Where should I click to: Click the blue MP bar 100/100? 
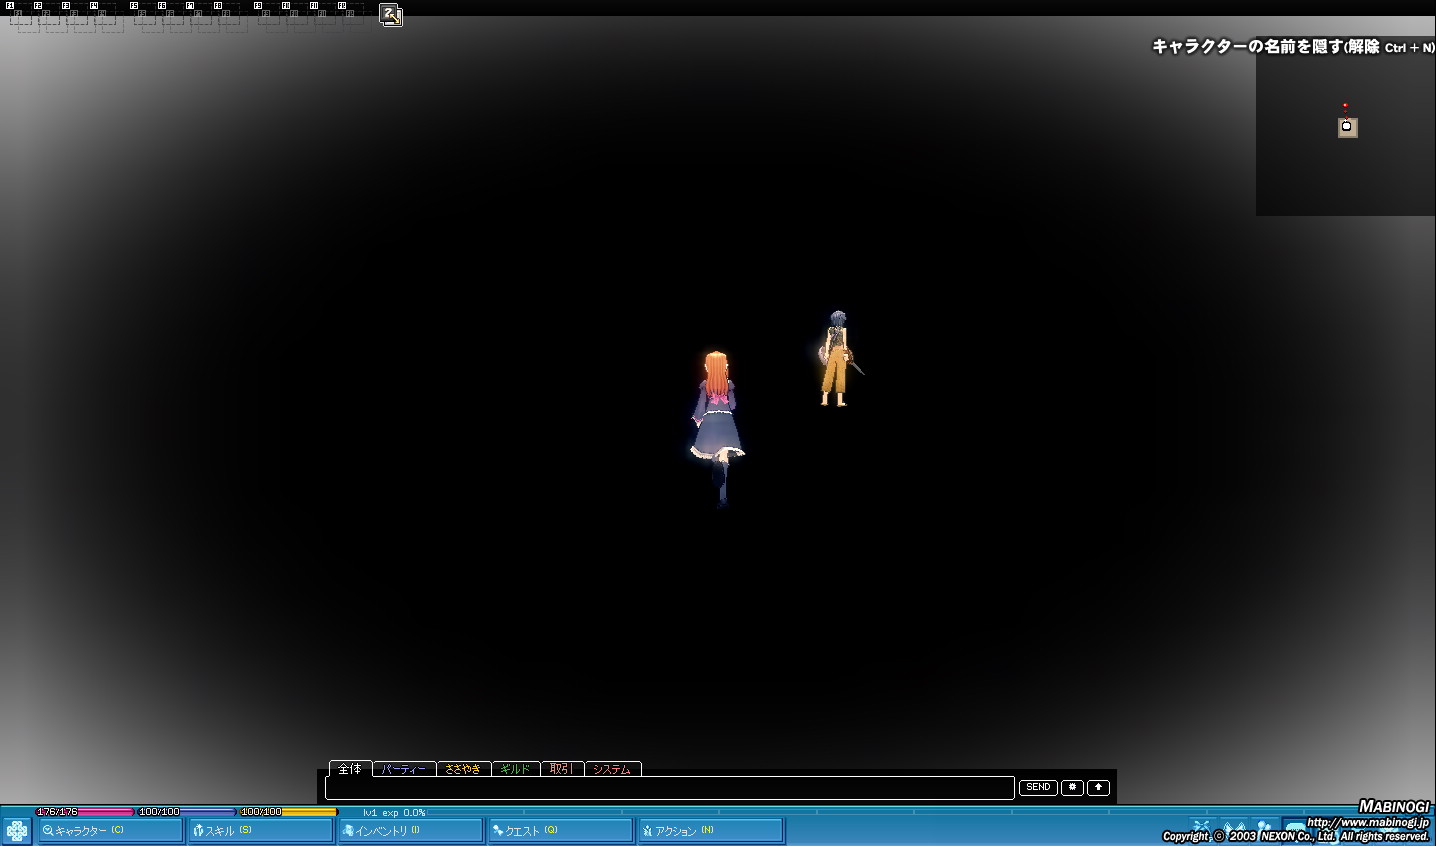click(x=186, y=812)
